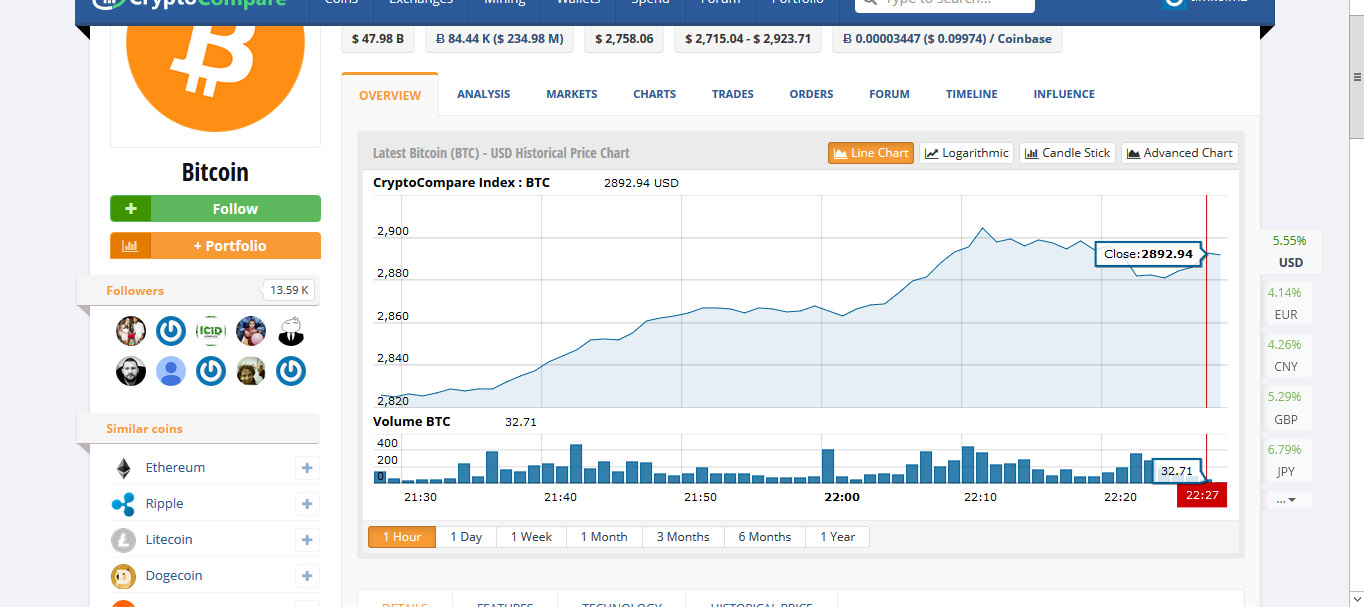Screen dimensions: 1364x607
Task: Switch to the Overview tab
Action: click(x=390, y=95)
